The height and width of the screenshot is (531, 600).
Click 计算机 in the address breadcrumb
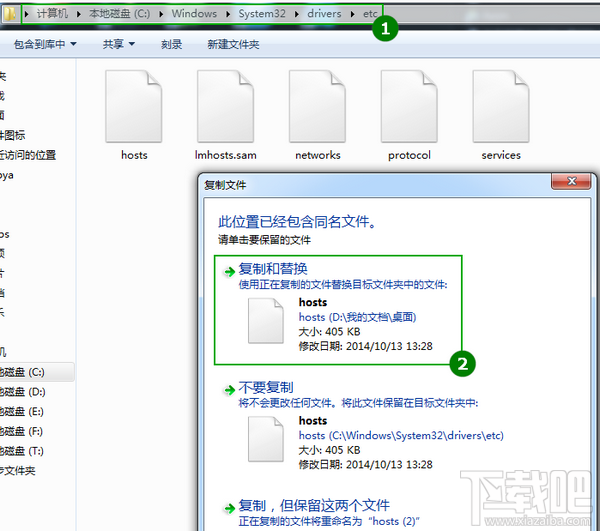(52, 14)
